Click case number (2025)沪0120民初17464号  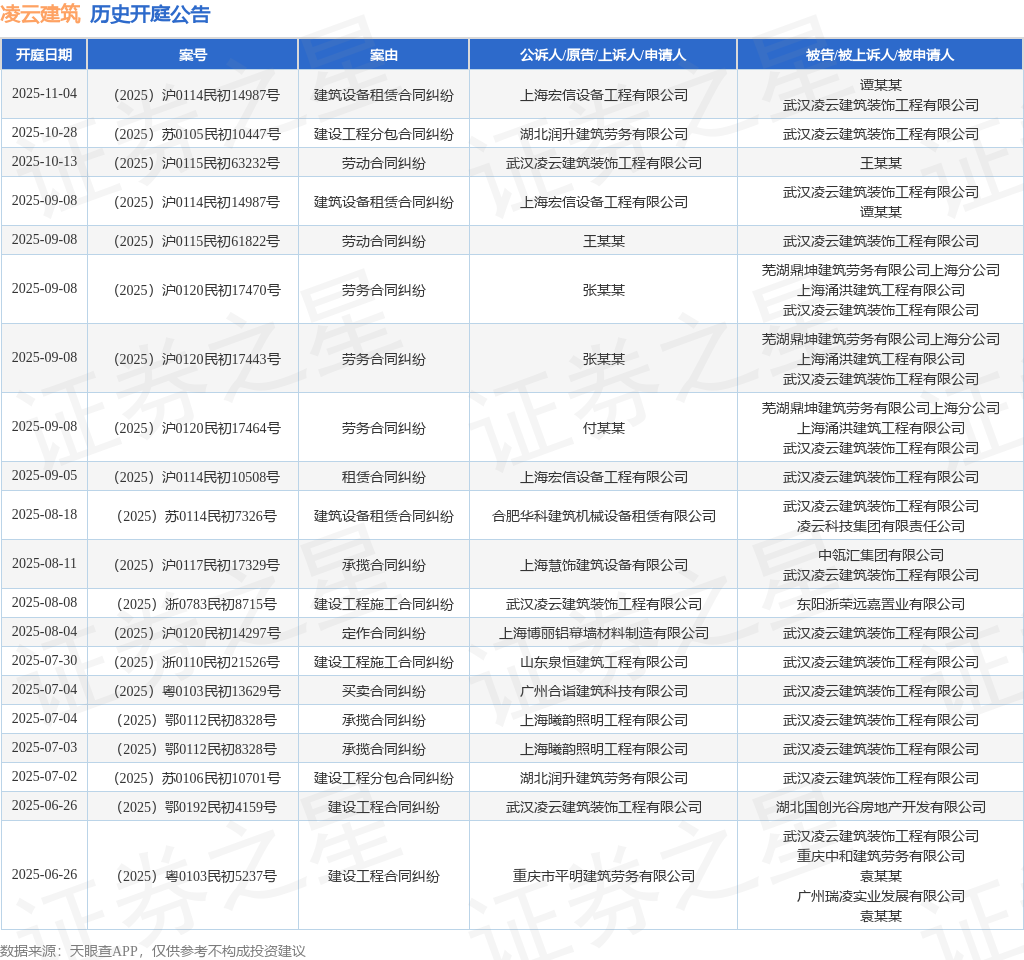pyautogui.click(x=197, y=428)
